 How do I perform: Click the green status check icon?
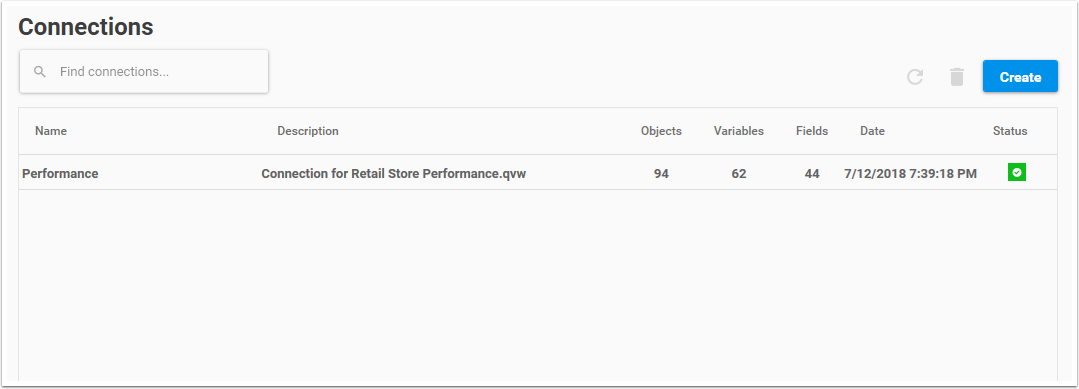[x=1016, y=173]
